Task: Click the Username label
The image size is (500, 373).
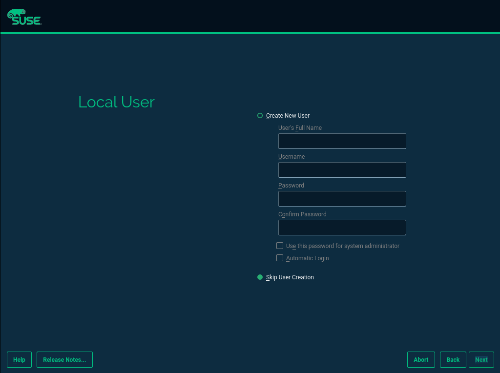Action: pyautogui.click(x=292, y=157)
